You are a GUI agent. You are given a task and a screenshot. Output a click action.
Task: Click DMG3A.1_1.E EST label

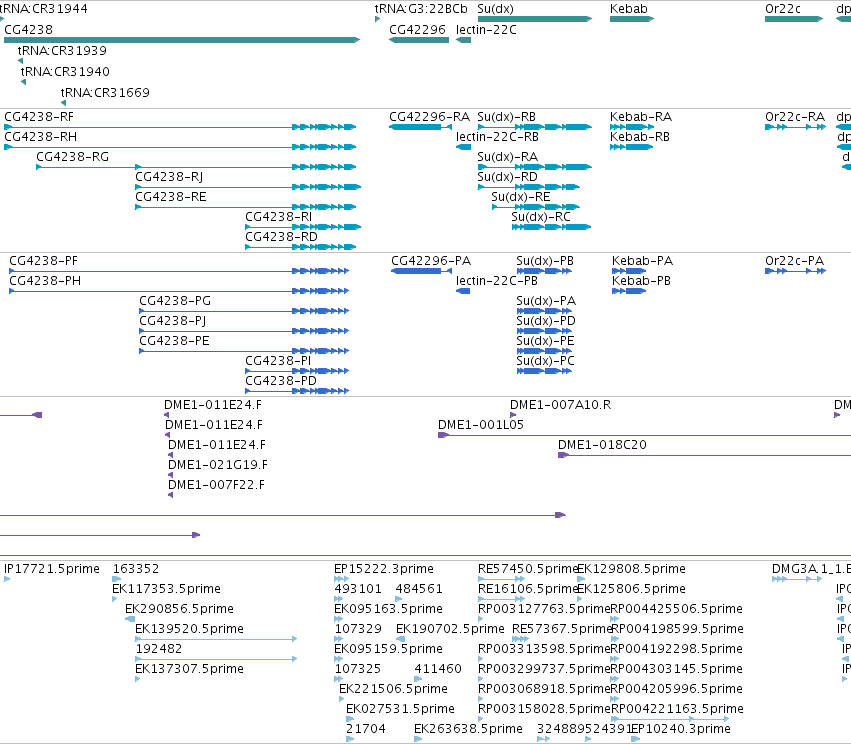(811, 569)
